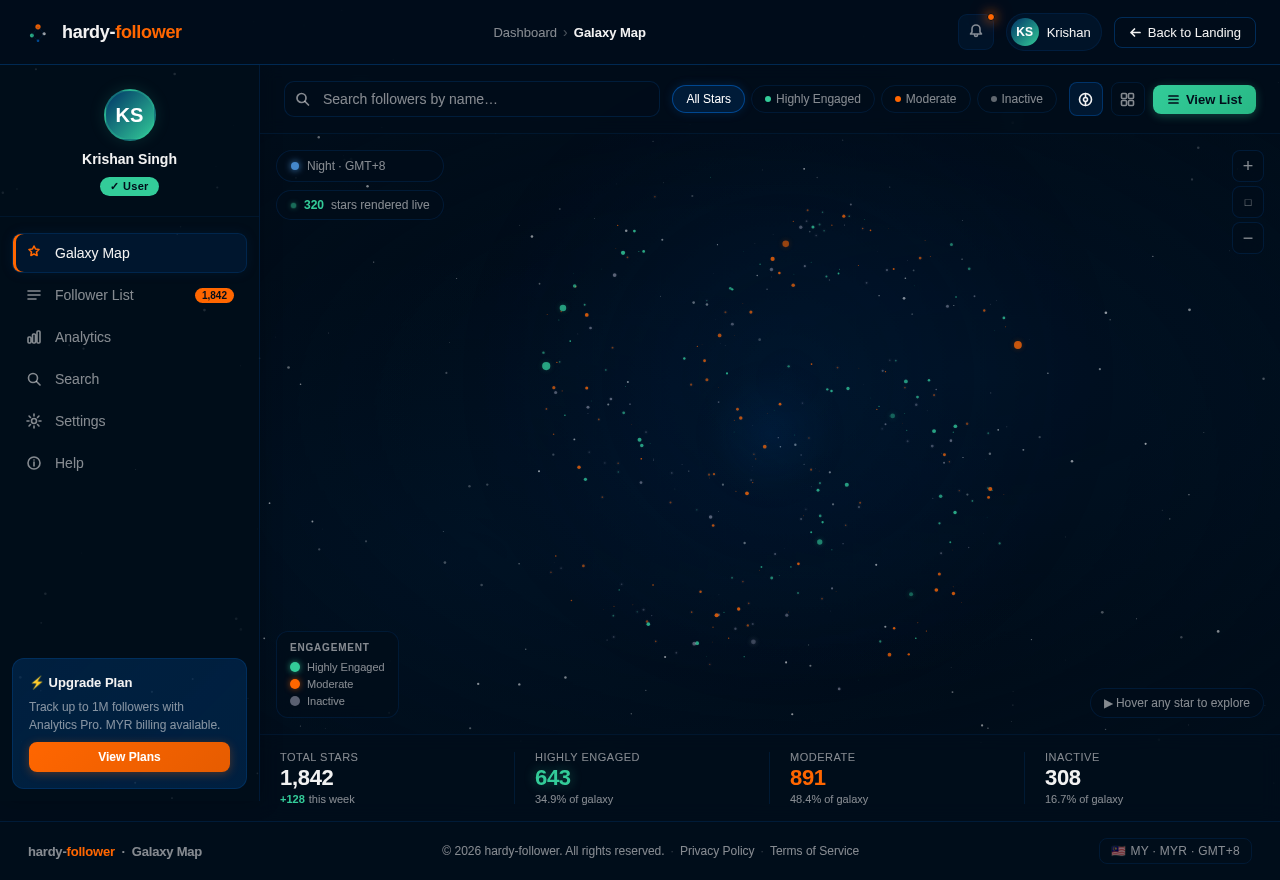Click the View Plans button
This screenshot has height=880, width=1280.
[x=129, y=757]
